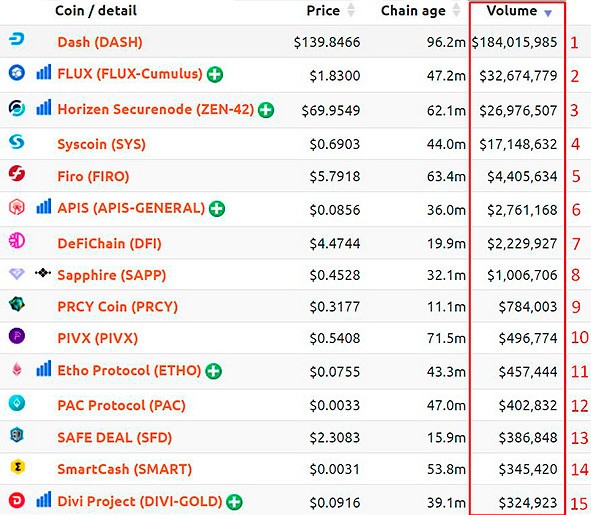
Task: Sort by Price using header arrows
Action: (351, 11)
